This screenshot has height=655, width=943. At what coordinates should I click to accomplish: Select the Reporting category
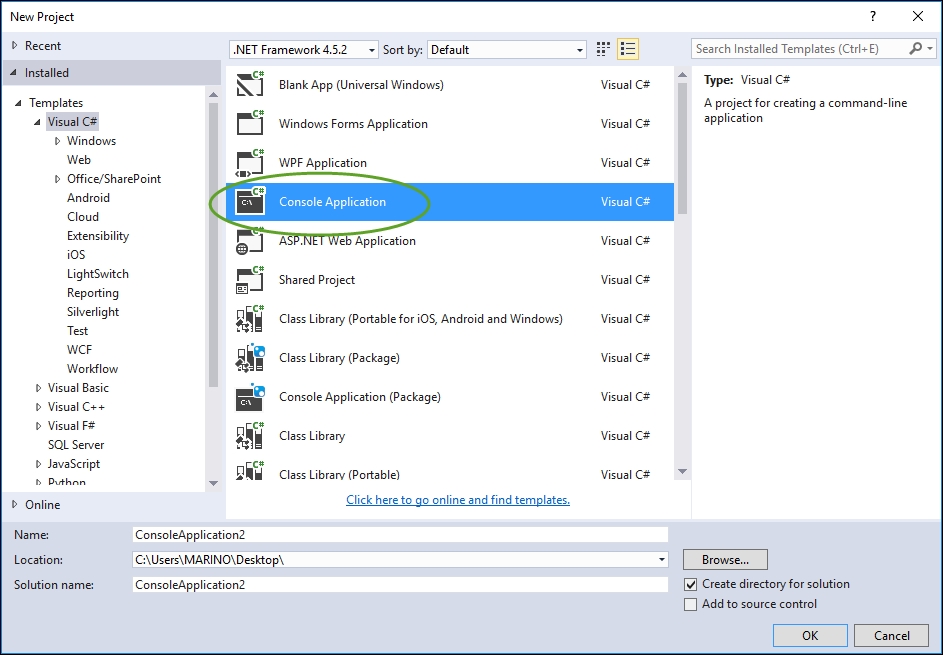pos(93,293)
